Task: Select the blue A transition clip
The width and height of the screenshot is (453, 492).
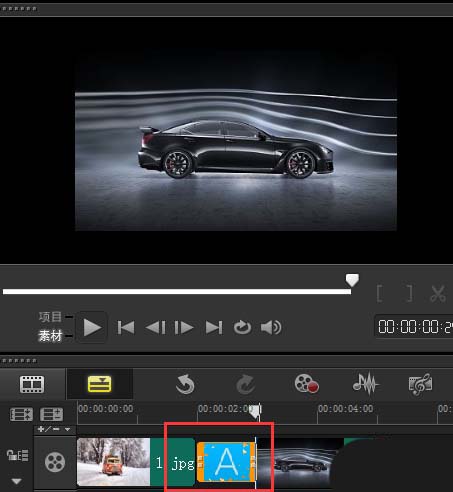Action: pyautogui.click(x=227, y=462)
